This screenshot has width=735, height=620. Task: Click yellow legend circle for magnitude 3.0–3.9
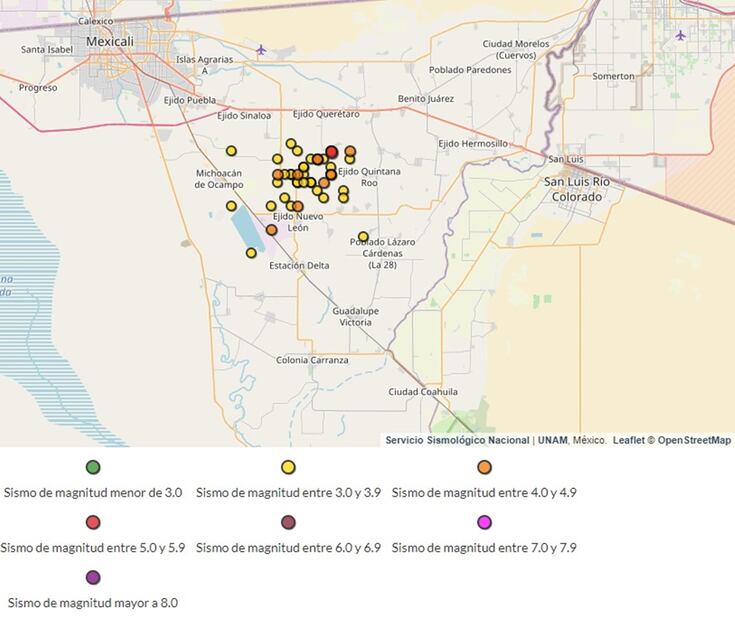coord(288,467)
